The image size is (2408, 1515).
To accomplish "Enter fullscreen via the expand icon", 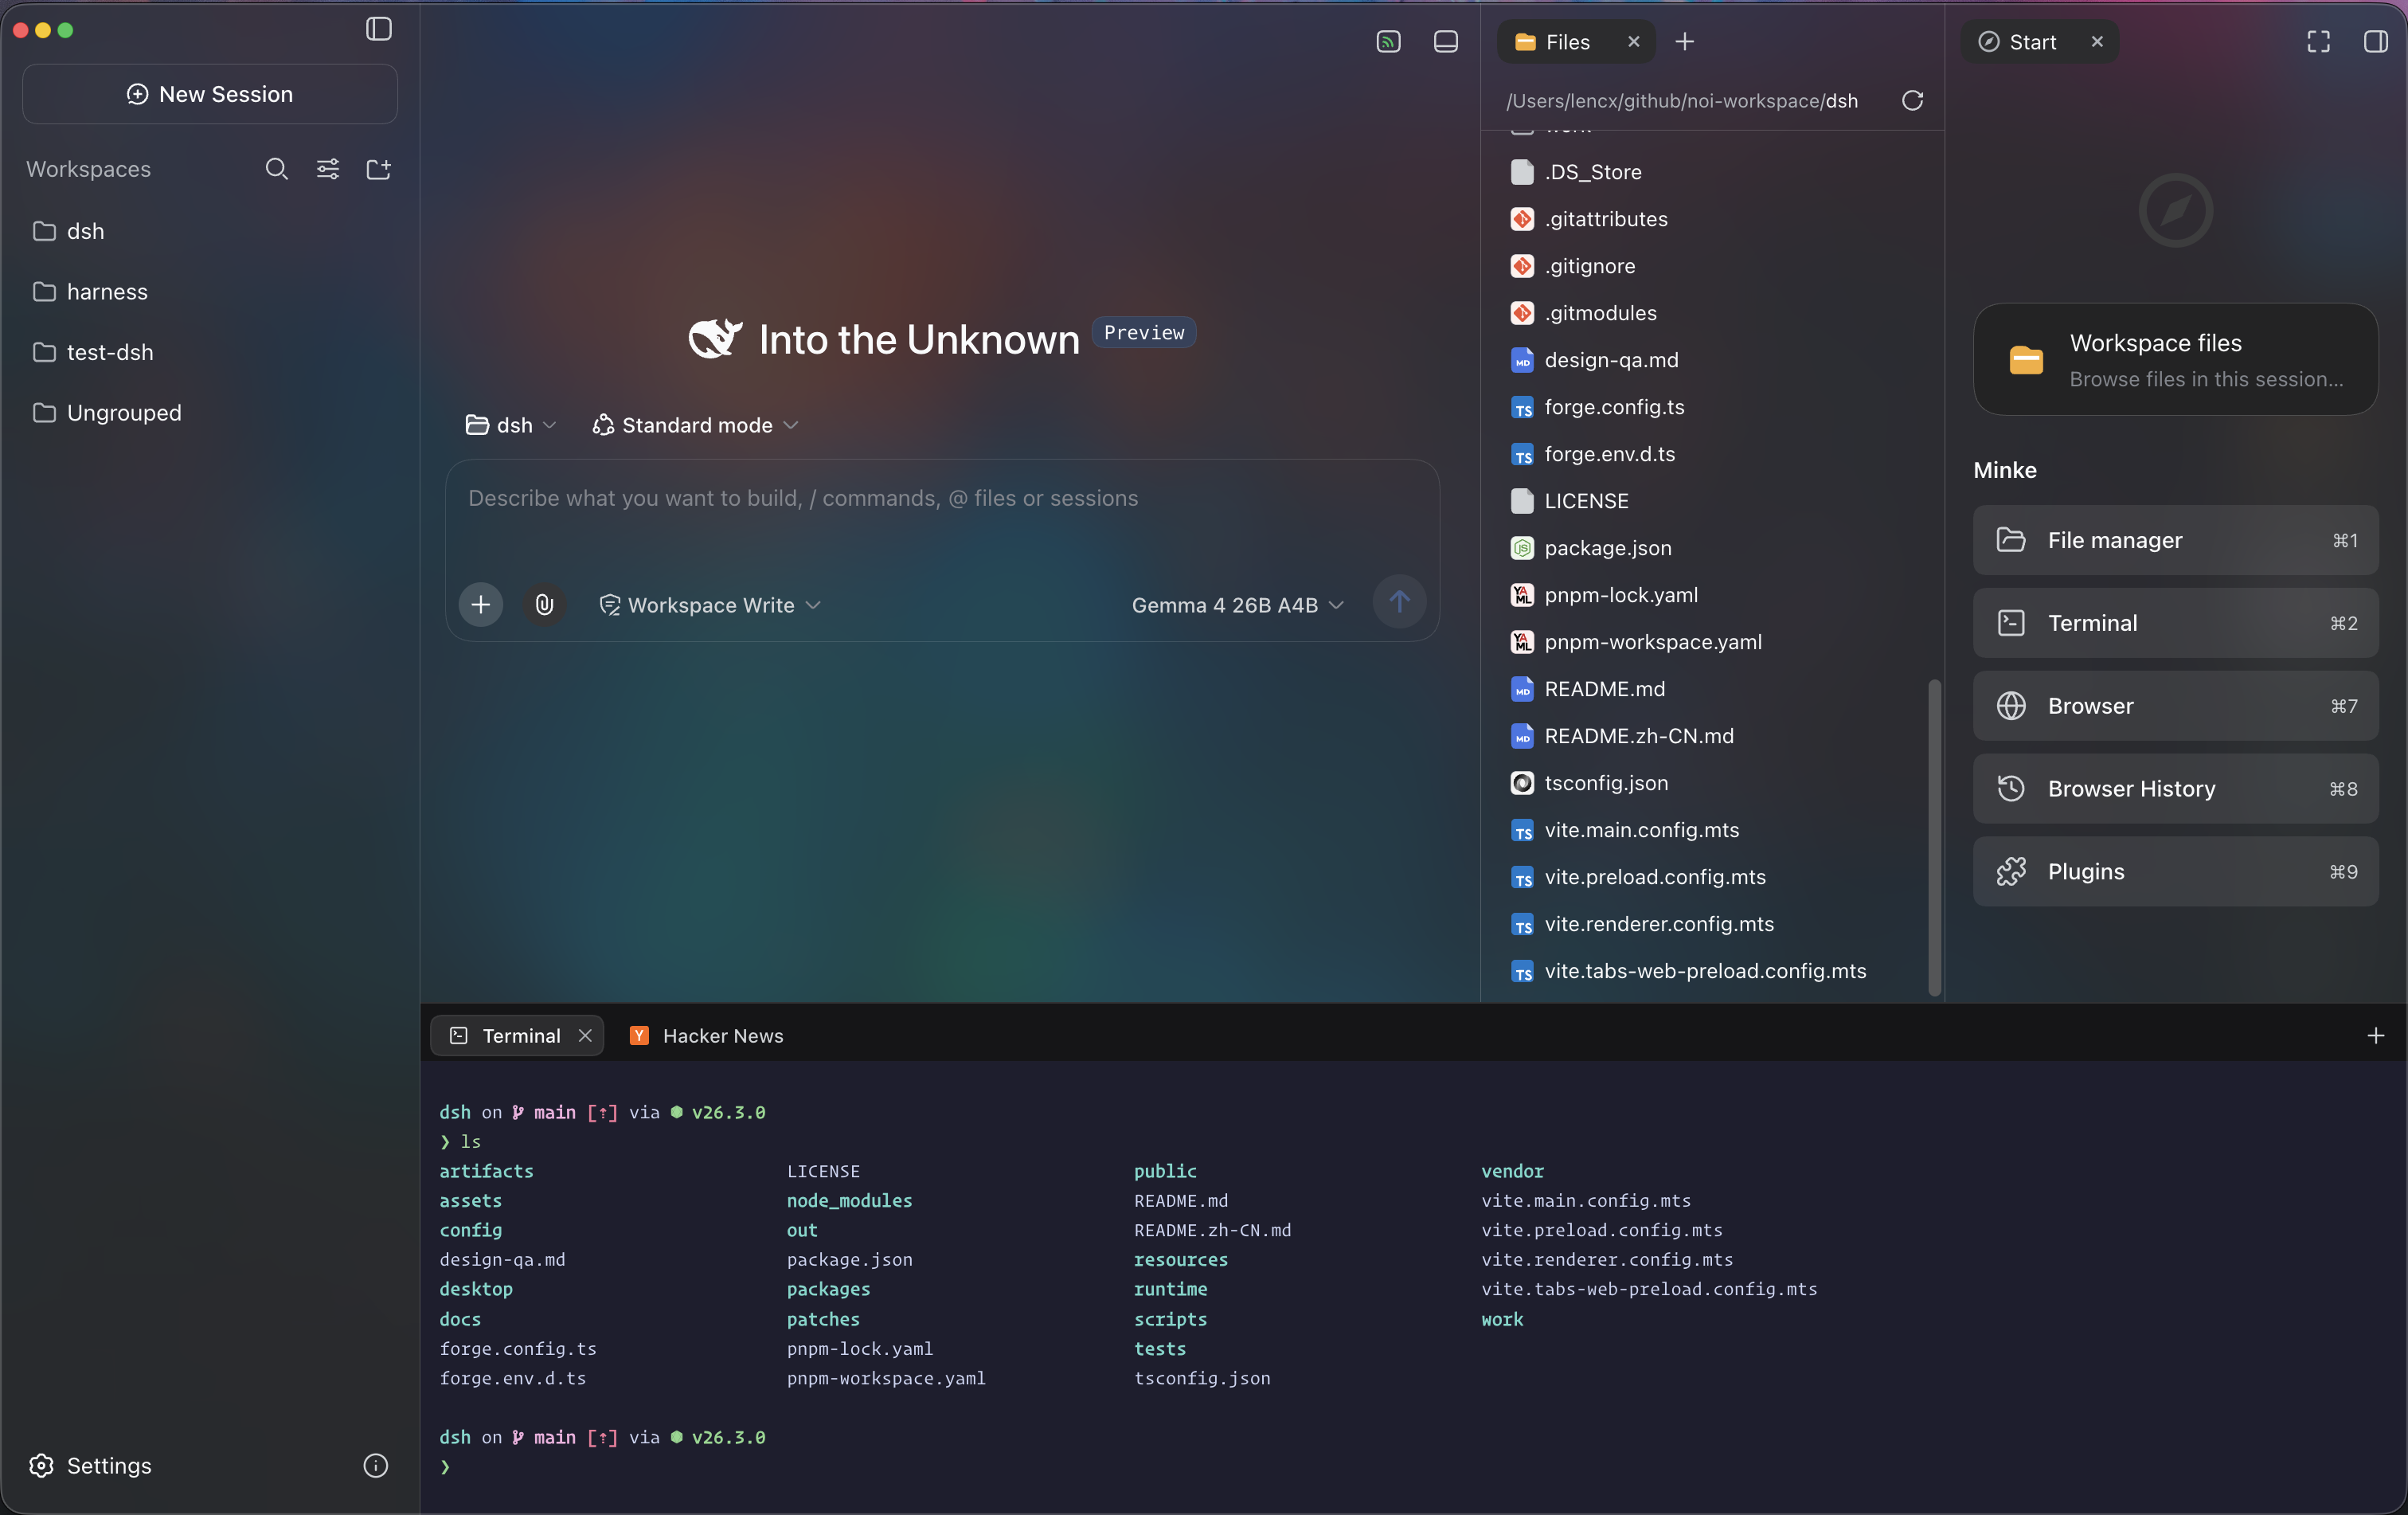I will (2318, 41).
